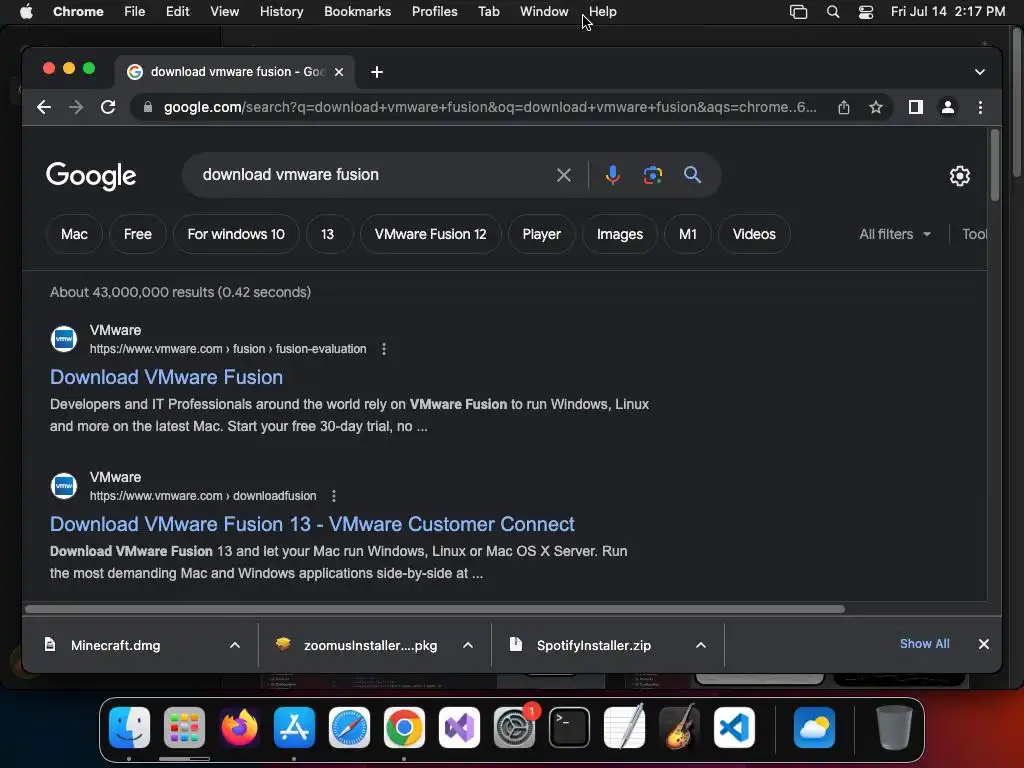This screenshot has height=768, width=1024.
Task: Open VMware Fusion 13 Customer Connect link
Action: (x=312, y=524)
